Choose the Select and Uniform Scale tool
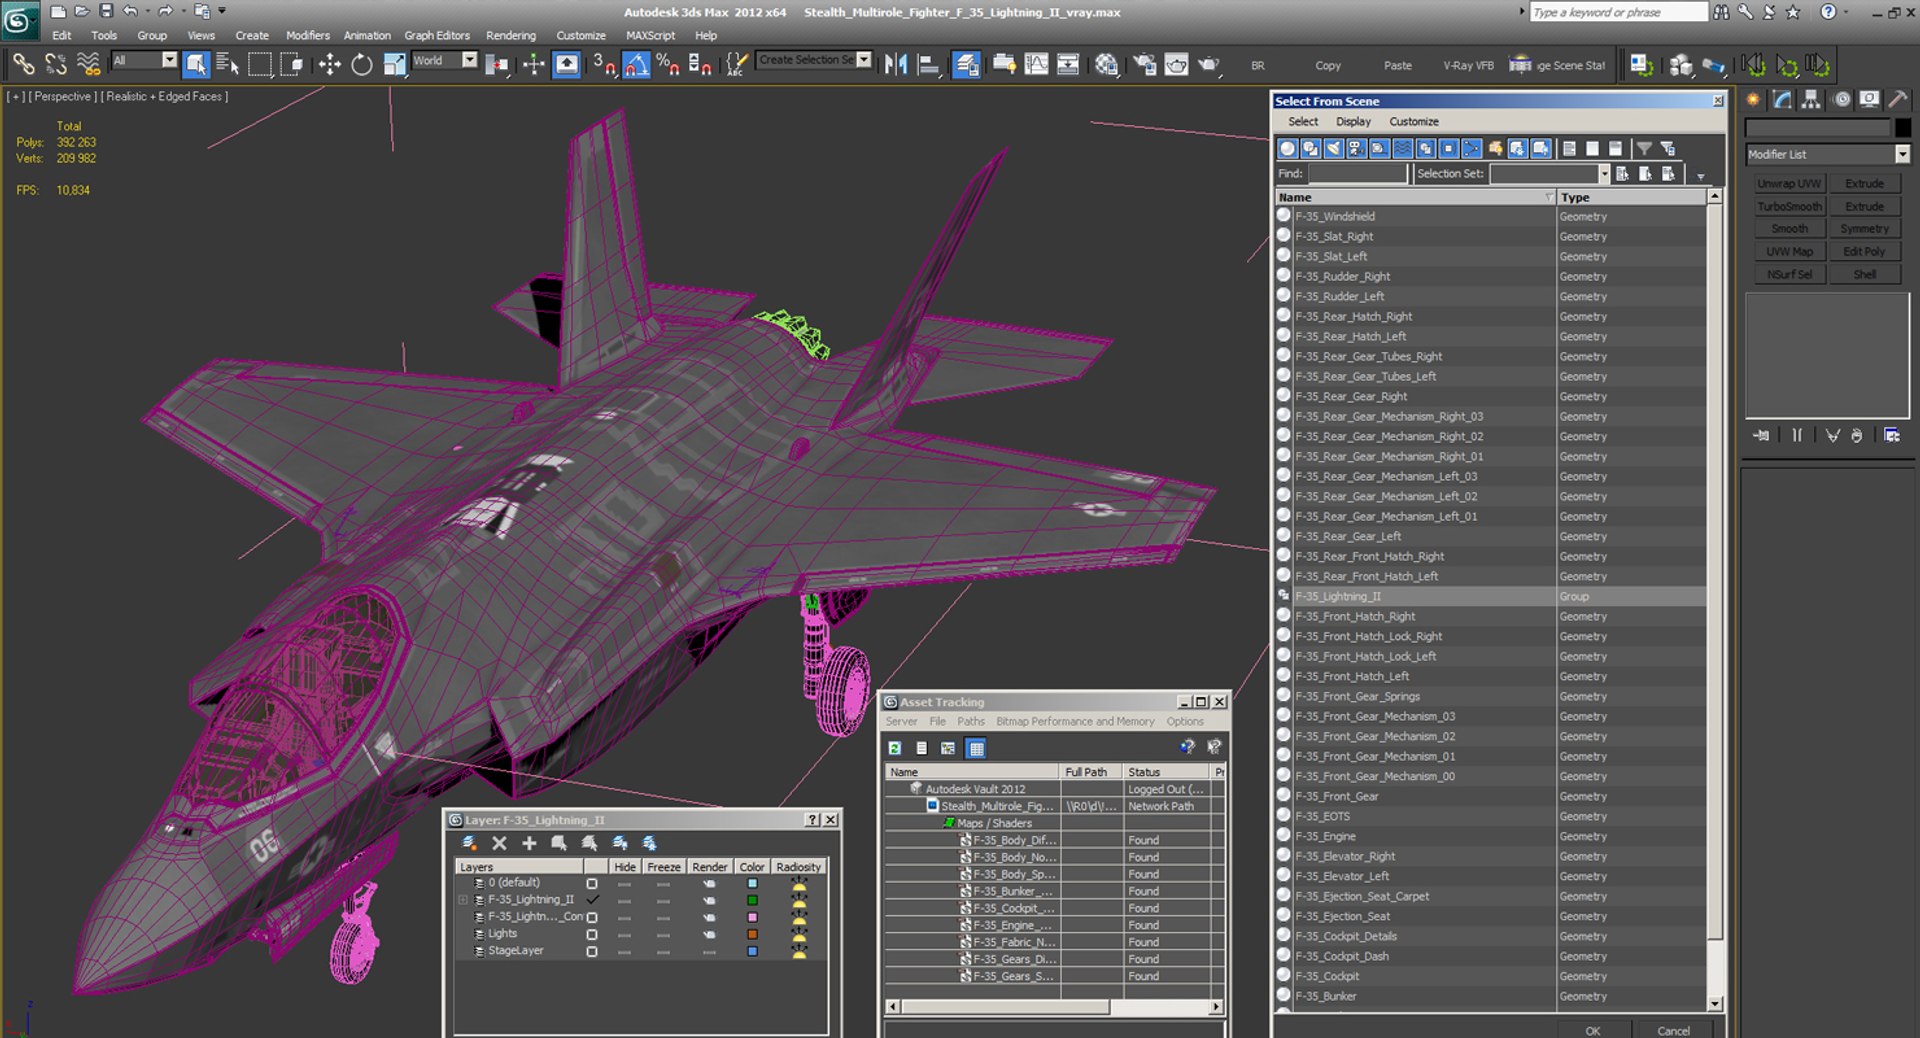1920x1038 pixels. (394, 65)
